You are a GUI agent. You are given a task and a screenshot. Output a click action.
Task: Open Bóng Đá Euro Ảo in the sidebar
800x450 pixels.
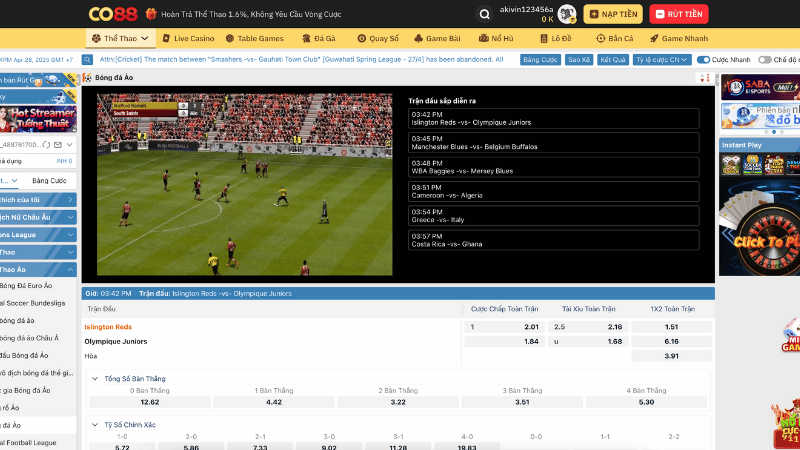(27, 286)
